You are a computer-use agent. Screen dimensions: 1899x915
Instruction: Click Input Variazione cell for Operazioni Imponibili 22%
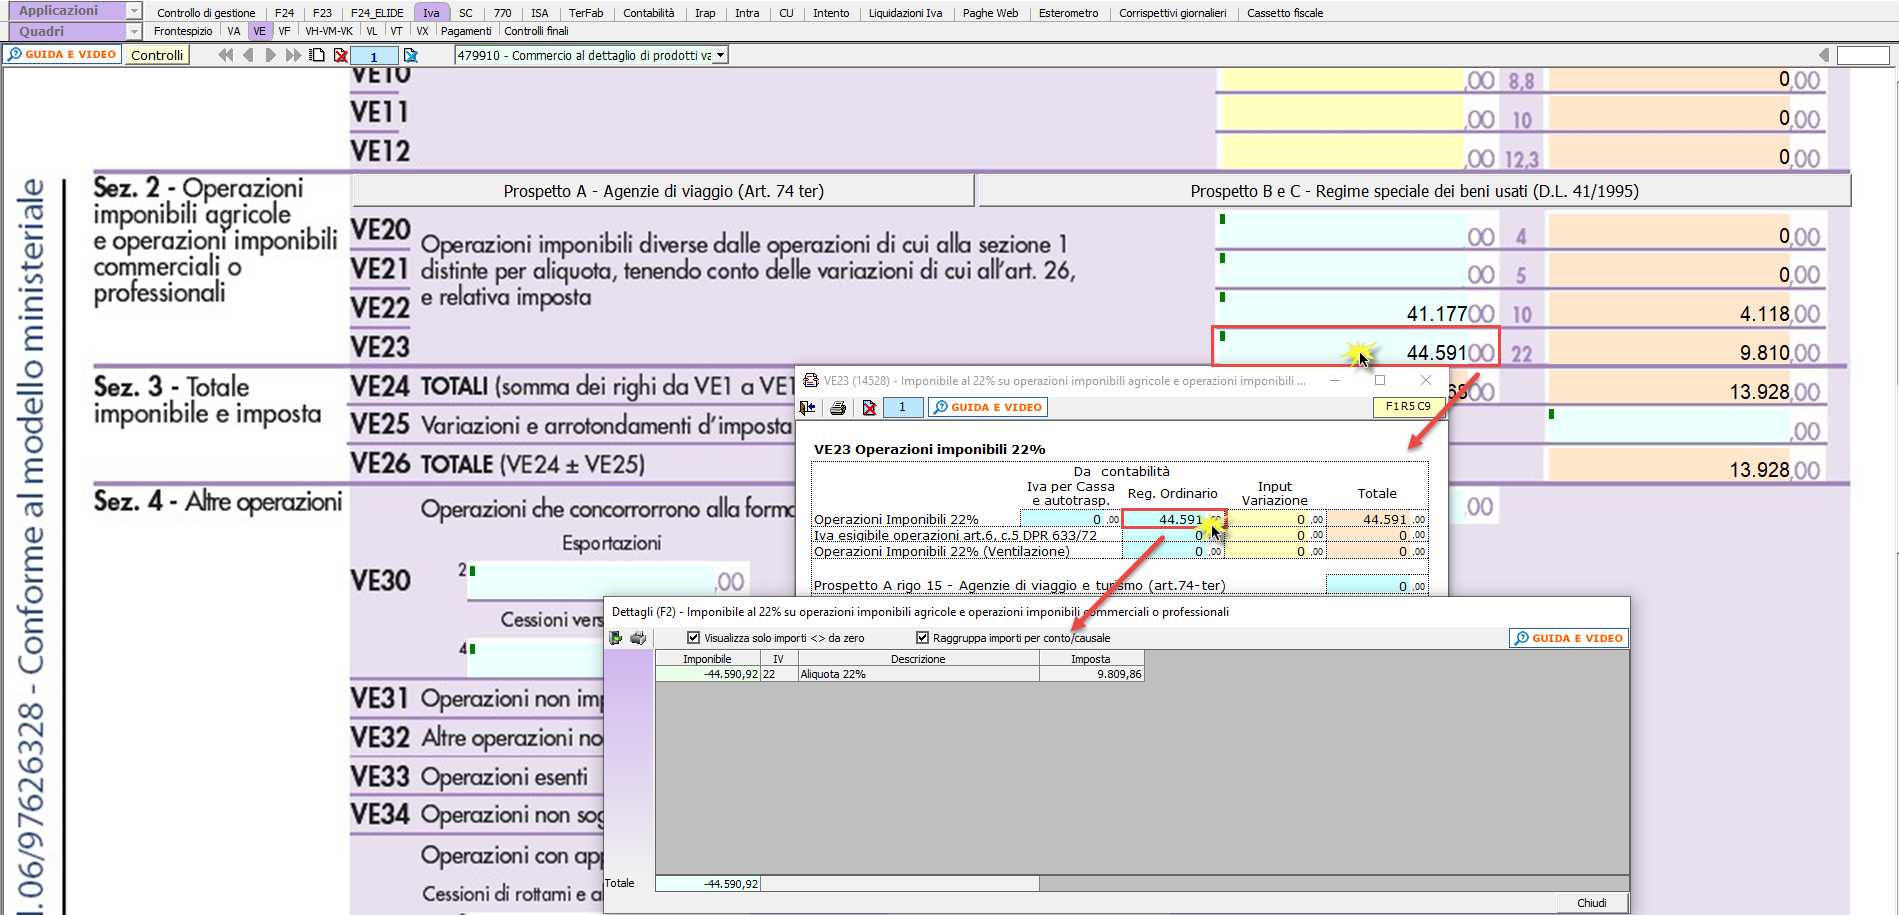pos(1276,519)
